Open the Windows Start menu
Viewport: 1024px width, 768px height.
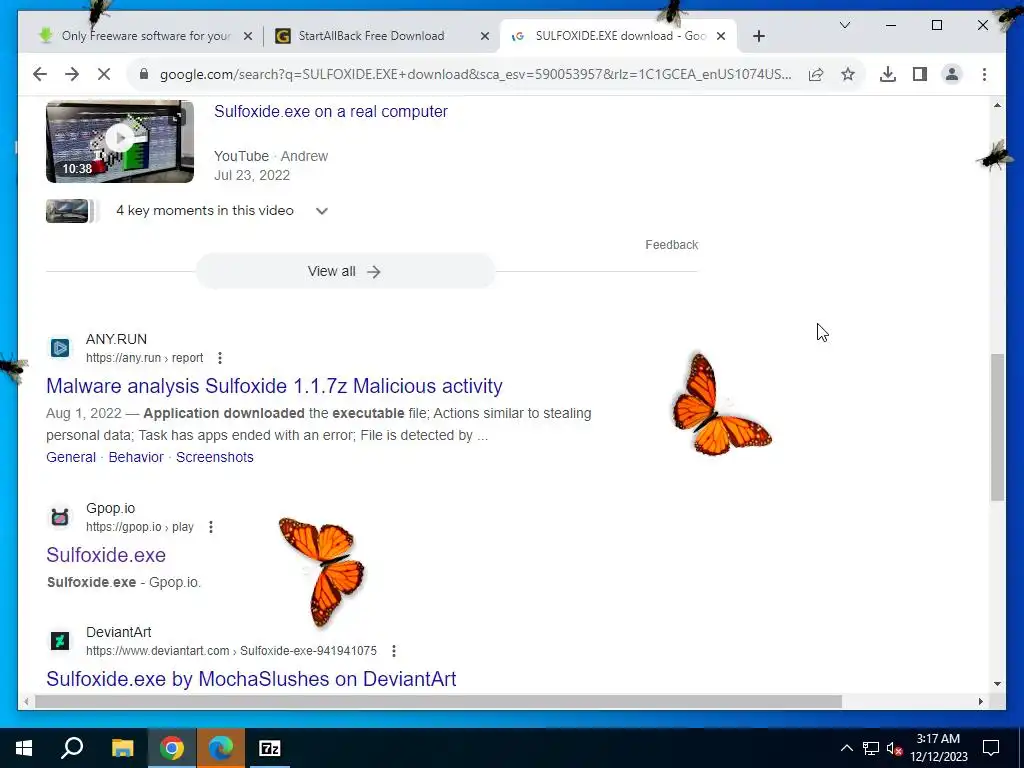pyautogui.click(x=24, y=748)
